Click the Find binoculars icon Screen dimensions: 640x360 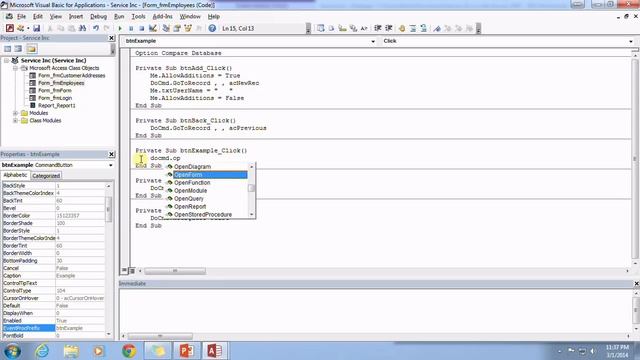pos(82,28)
